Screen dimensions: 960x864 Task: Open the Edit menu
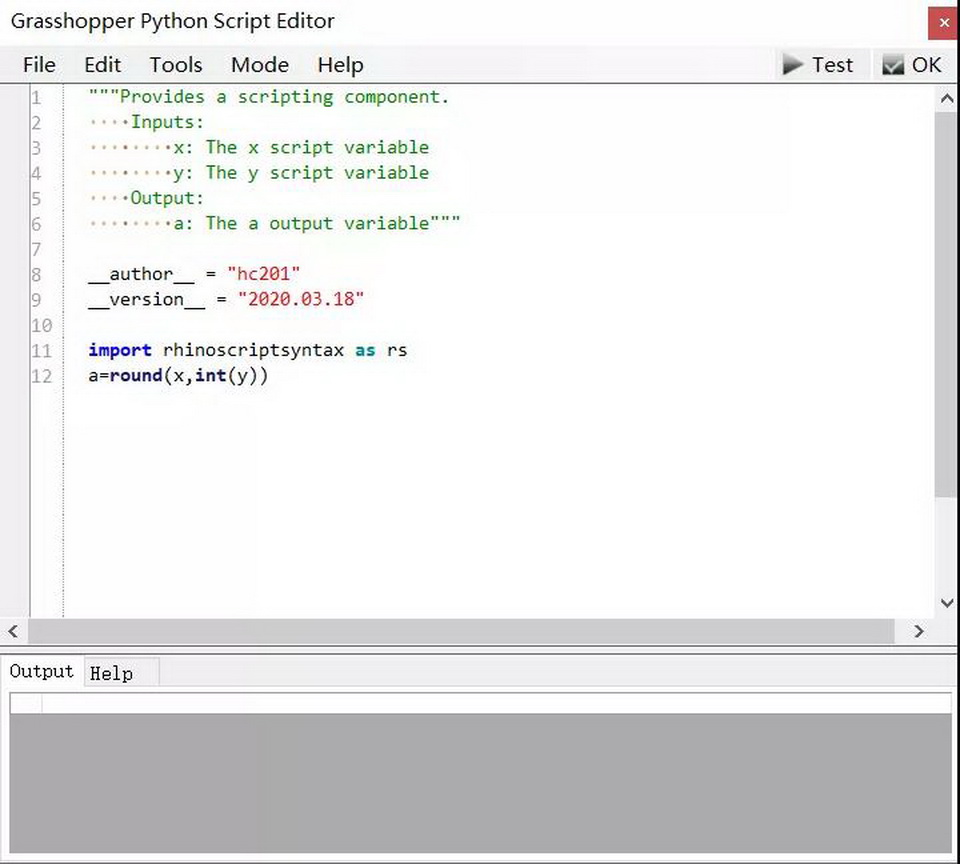102,65
